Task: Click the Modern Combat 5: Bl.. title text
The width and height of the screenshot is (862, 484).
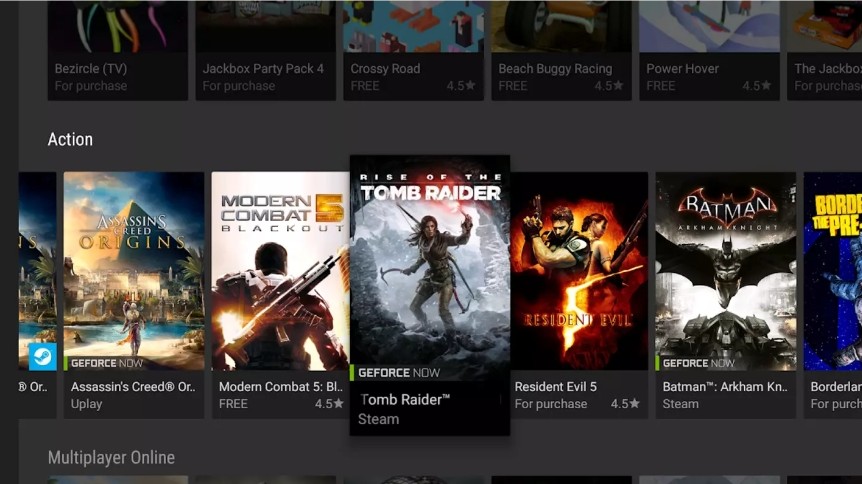Action: 281,387
